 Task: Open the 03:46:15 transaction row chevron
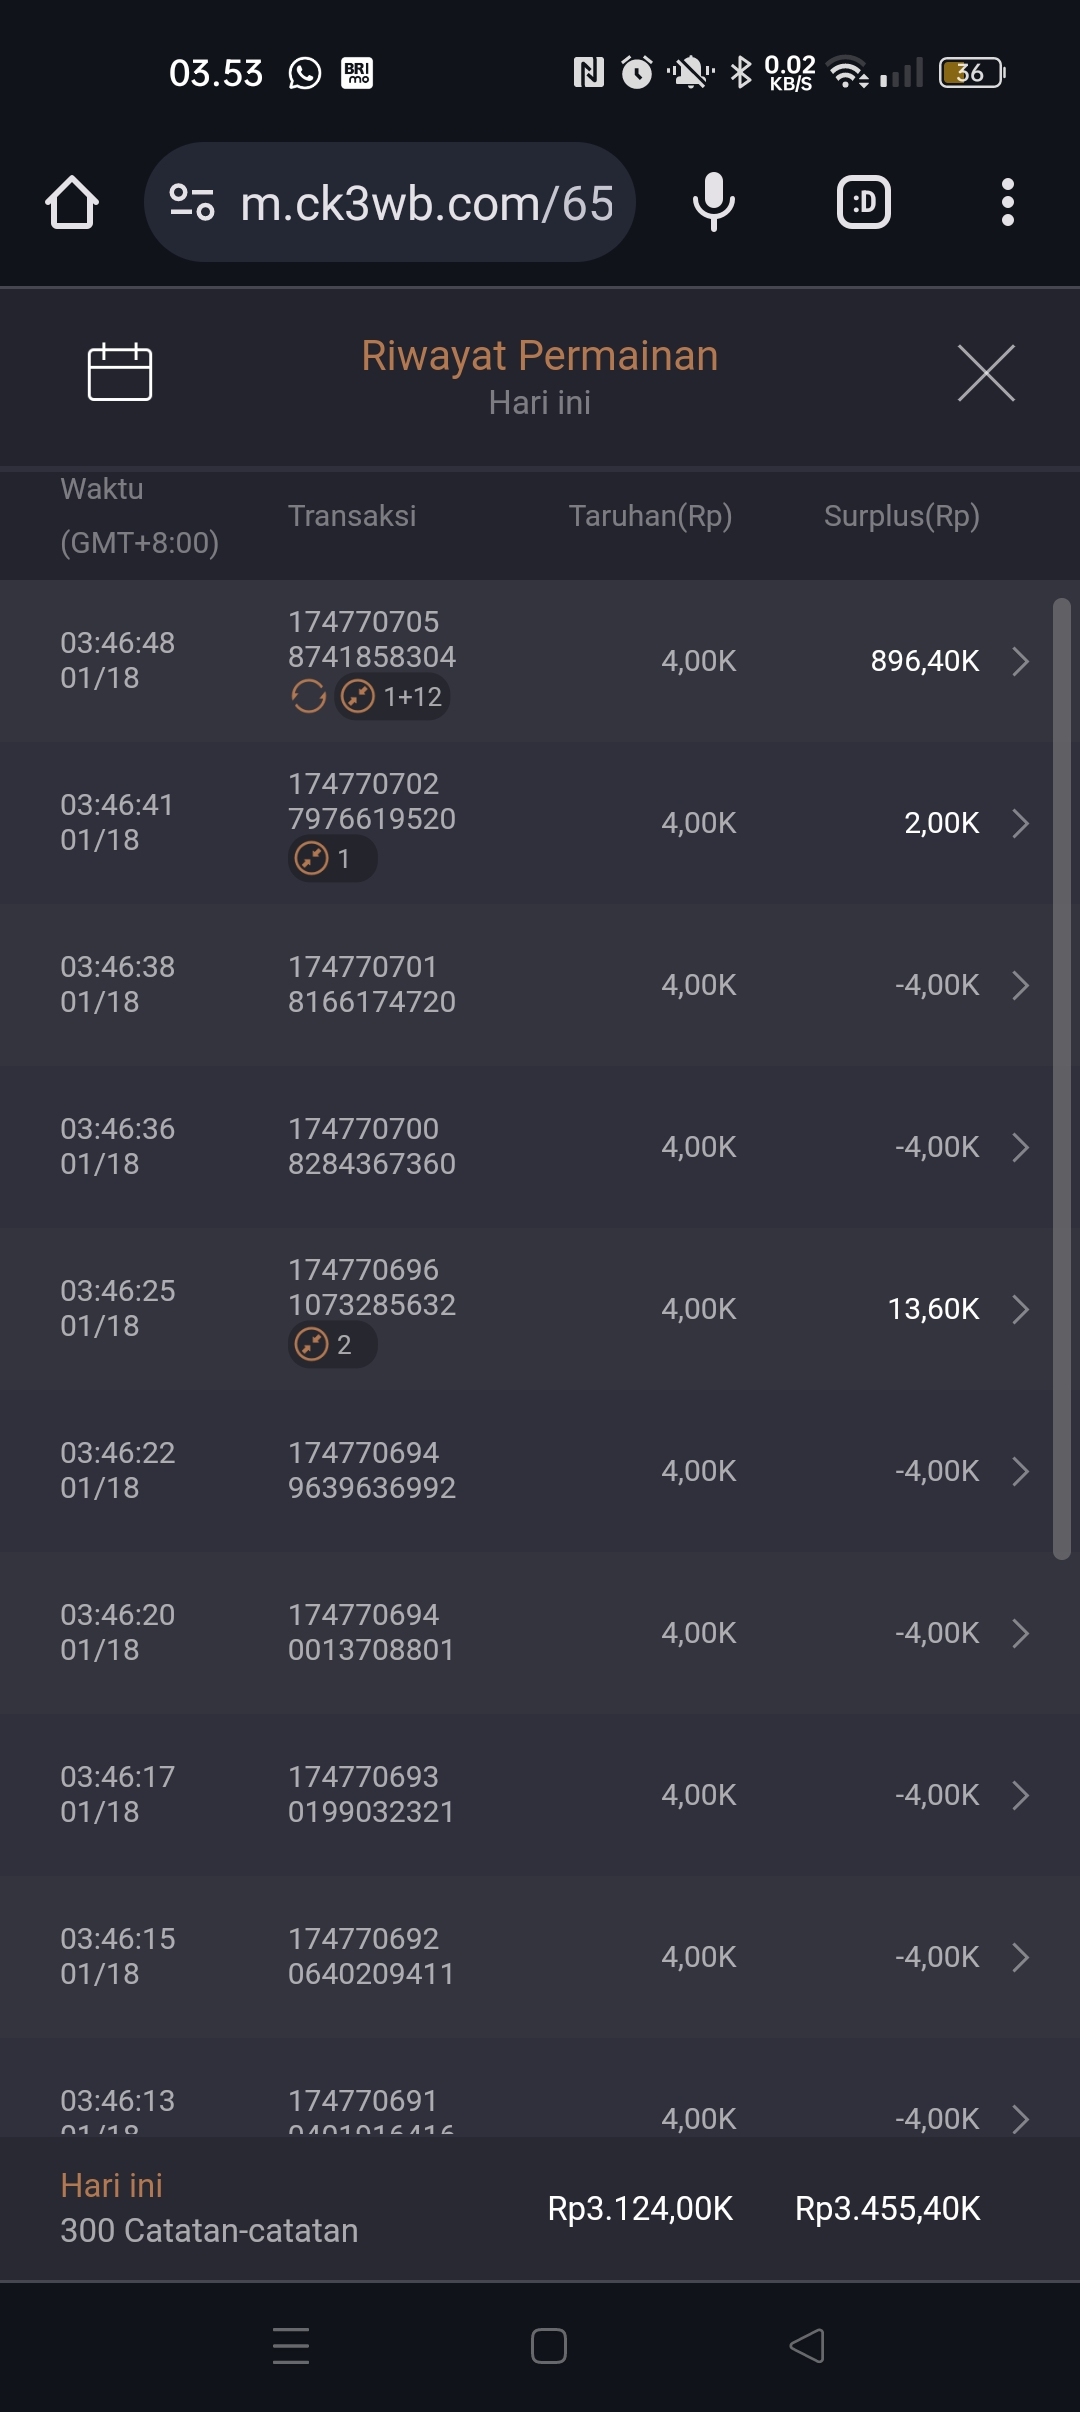(x=1020, y=1957)
